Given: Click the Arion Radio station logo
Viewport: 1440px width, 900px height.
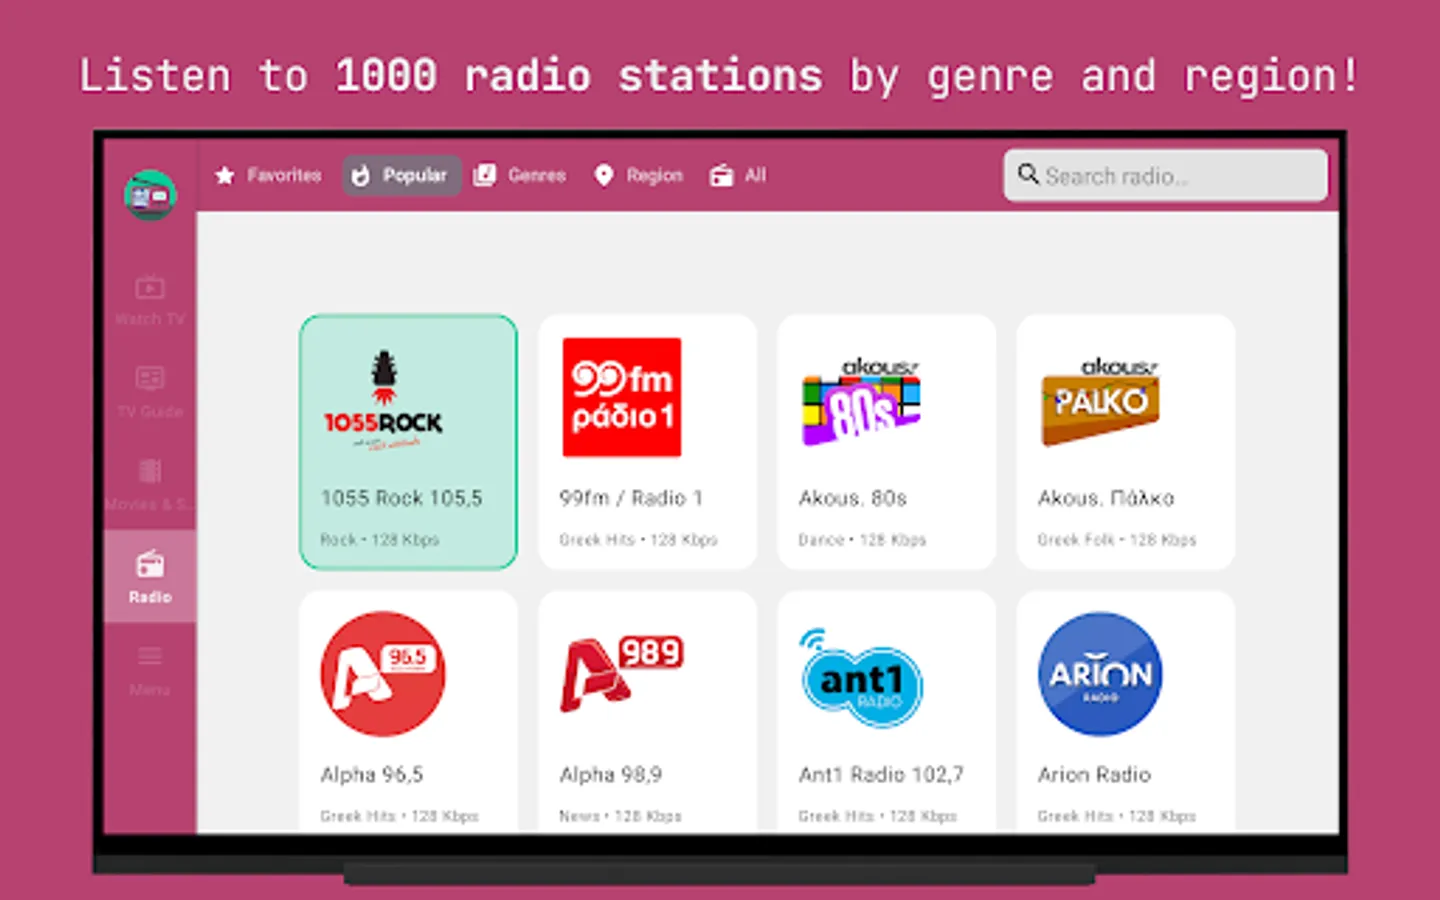Looking at the screenshot, I should 1100,674.
